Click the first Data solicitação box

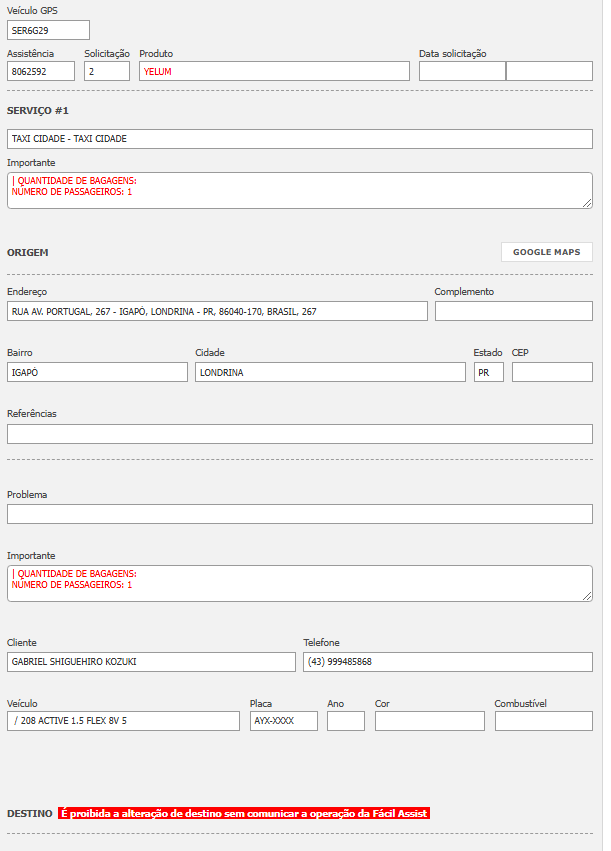tap(462, 71)
